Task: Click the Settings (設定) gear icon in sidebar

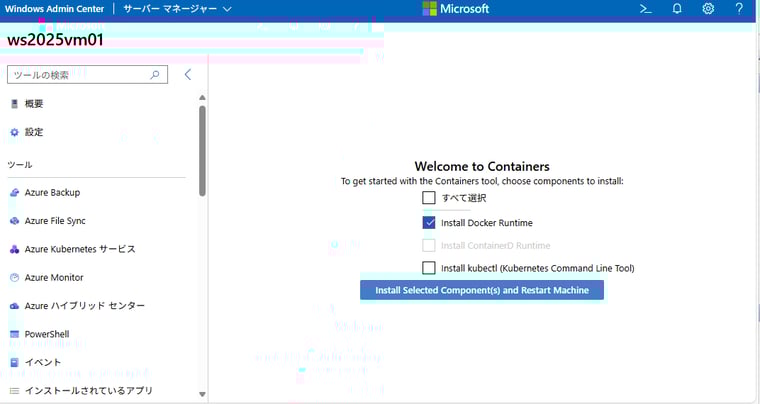Action: point(15,132)
